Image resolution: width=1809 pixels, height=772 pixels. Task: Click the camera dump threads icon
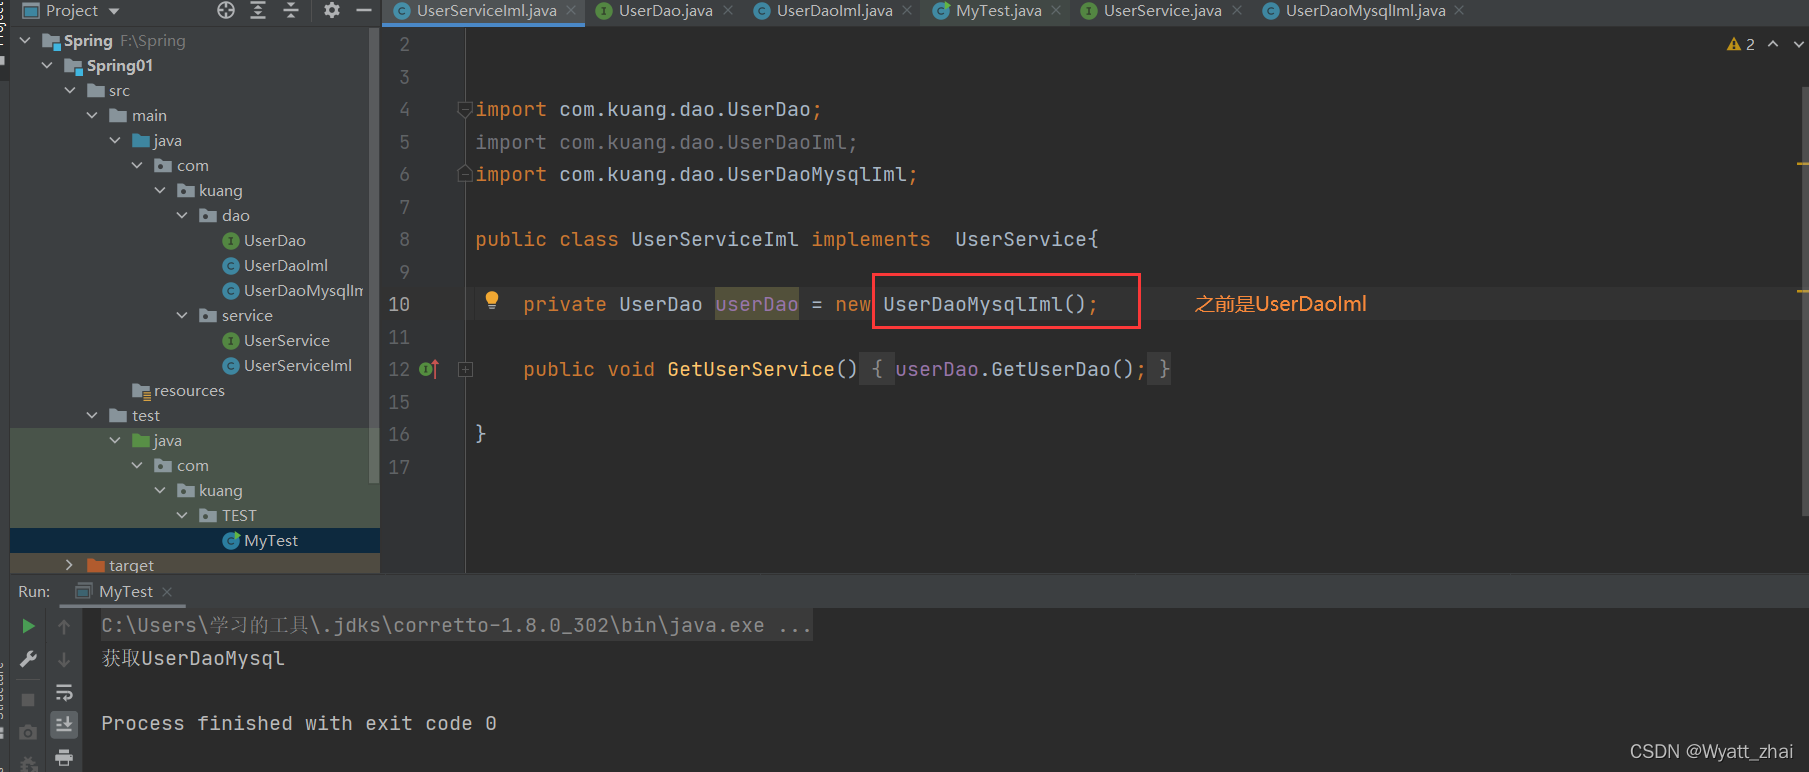(28, 732)
